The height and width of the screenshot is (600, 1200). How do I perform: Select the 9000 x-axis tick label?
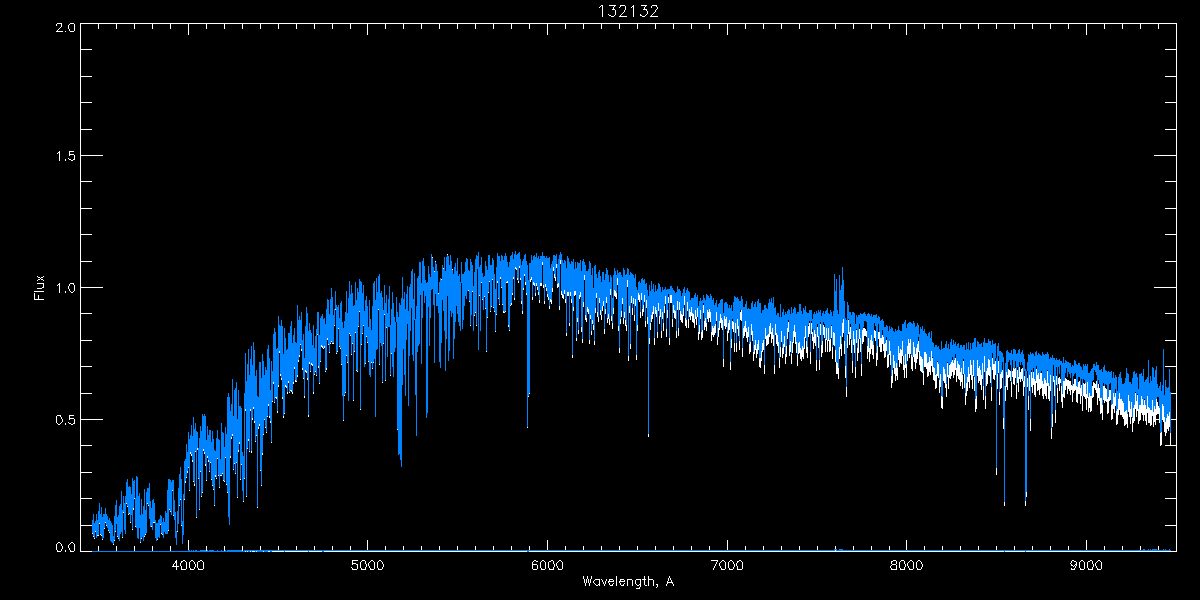point(1087,564)
